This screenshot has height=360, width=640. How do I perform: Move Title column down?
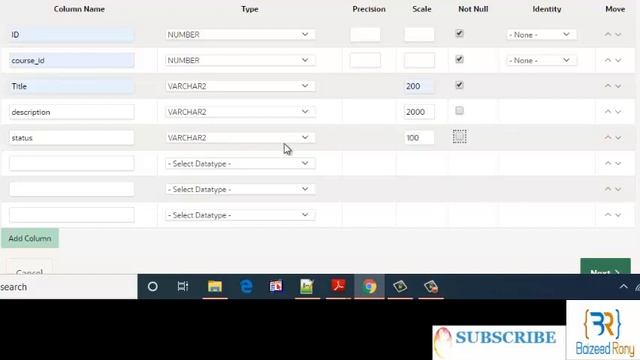[618, 86]
